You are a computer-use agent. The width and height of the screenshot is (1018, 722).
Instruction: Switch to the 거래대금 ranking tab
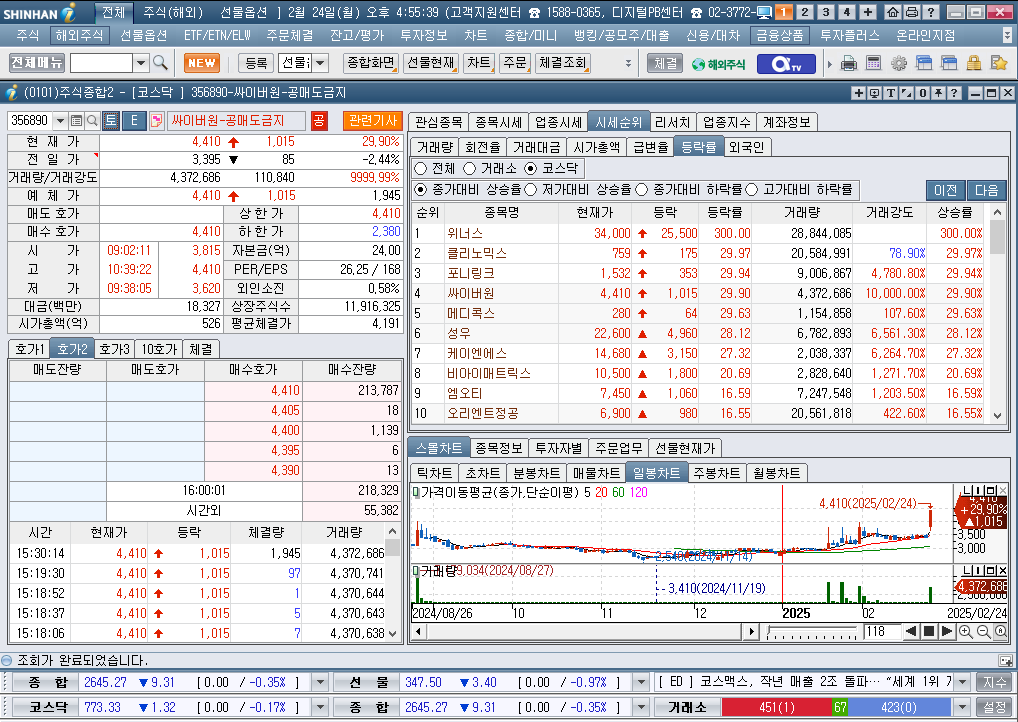[536, 147]
